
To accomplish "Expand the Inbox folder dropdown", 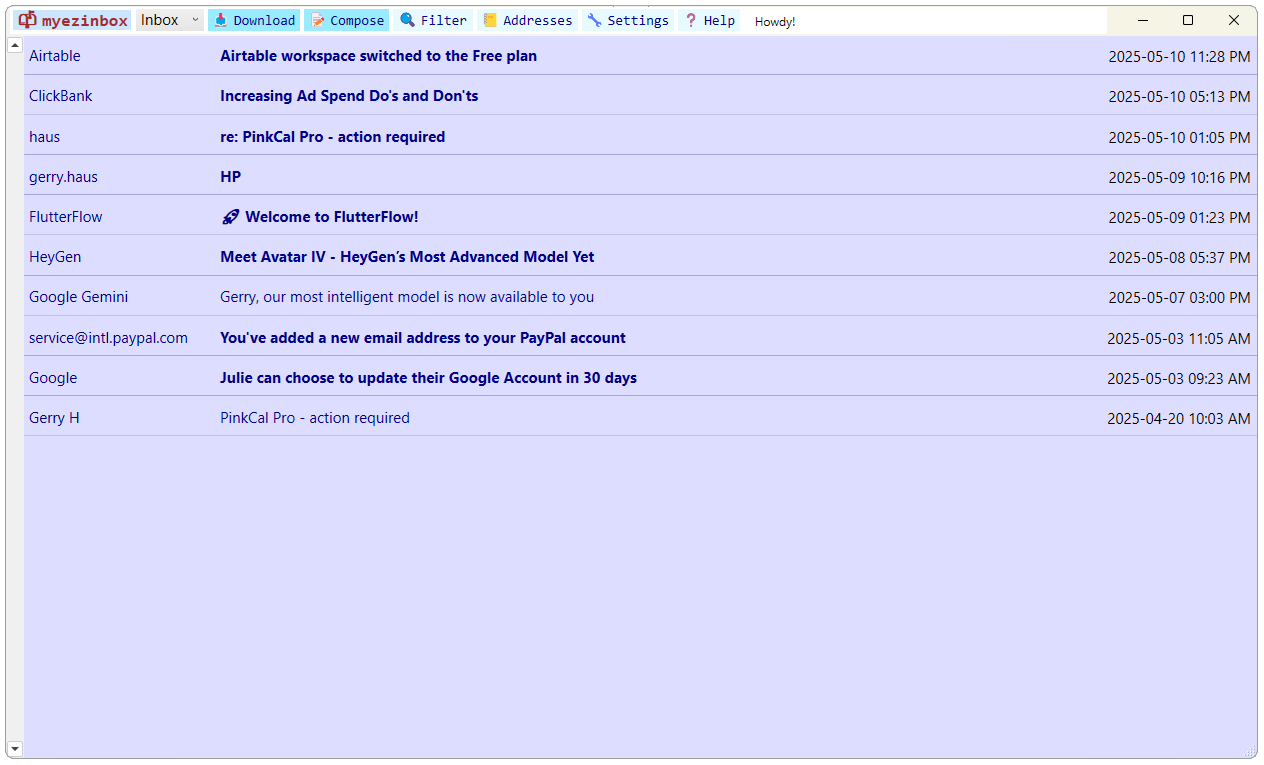I will pyautogui.click(x=194, y=19).
